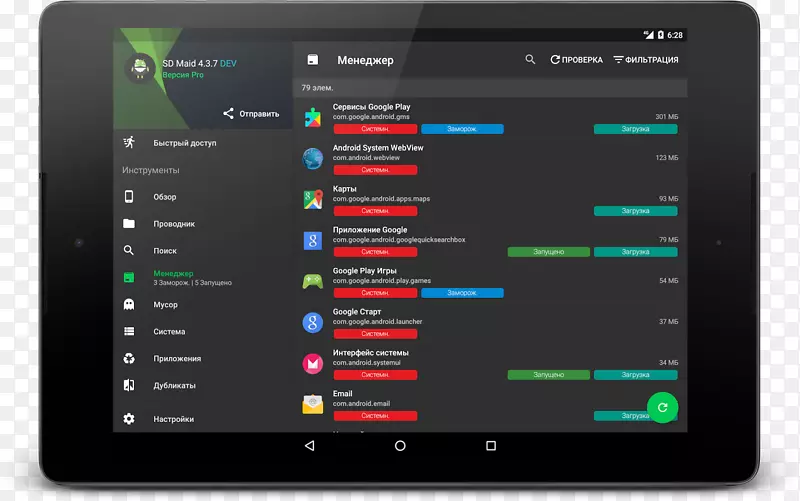Click the Менеджер toolbar app-box icon
The image size is (800, 501).
(x=313, y=60)
